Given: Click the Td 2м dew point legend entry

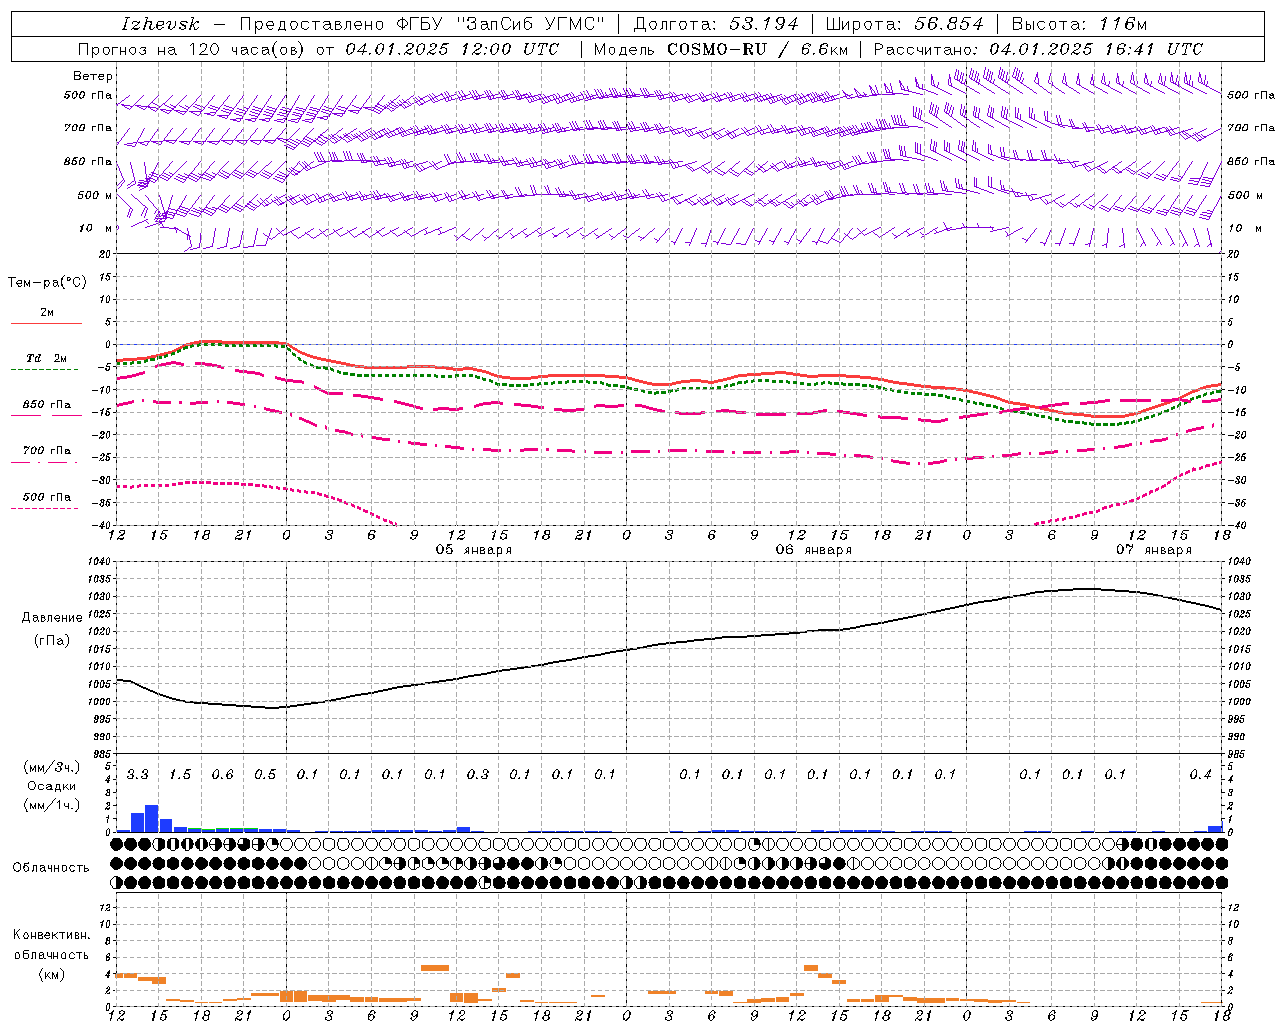Looking at the screenshot, I should click(46, 358).
